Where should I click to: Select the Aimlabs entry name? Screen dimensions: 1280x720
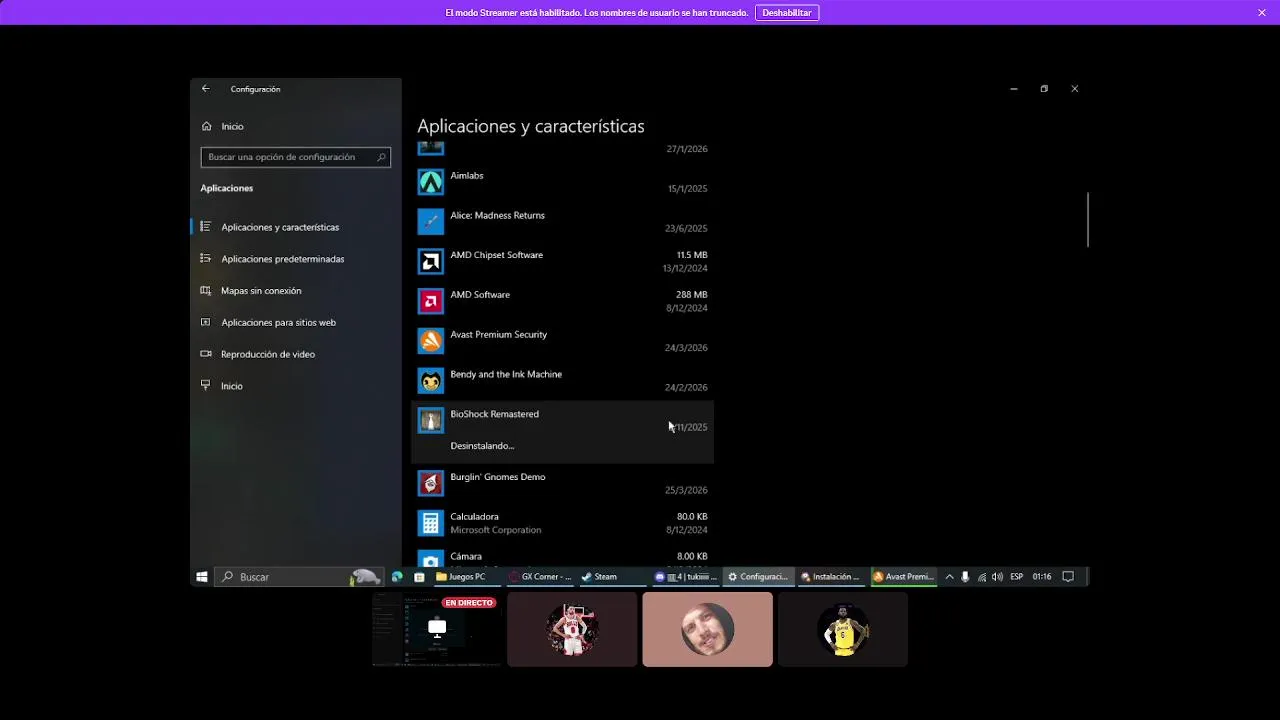coord(467,175)
